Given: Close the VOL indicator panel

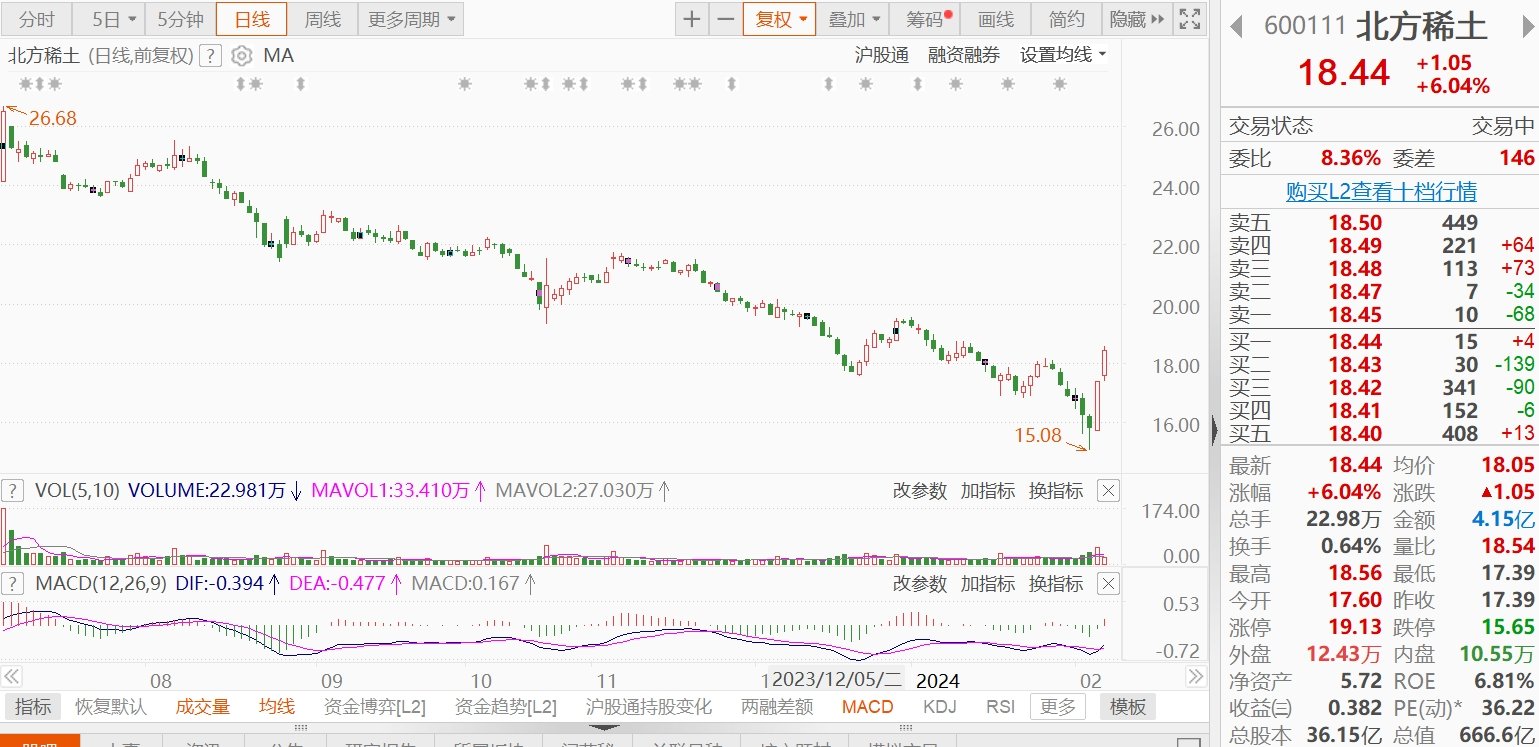Looking at the screenshot, I should click(x=1108, y=490).
